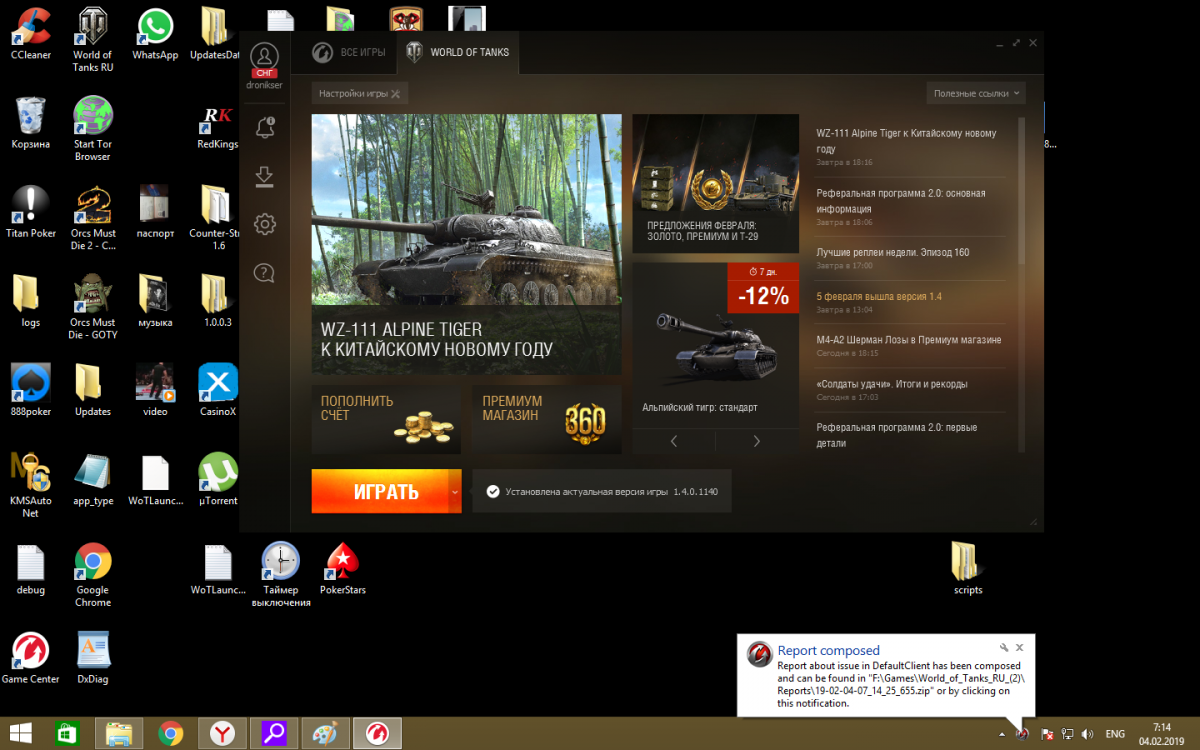This screenshot has height=750, width=1200.
Task: Open Game Center desktop shortcut
Action: (x=30, y=657)
